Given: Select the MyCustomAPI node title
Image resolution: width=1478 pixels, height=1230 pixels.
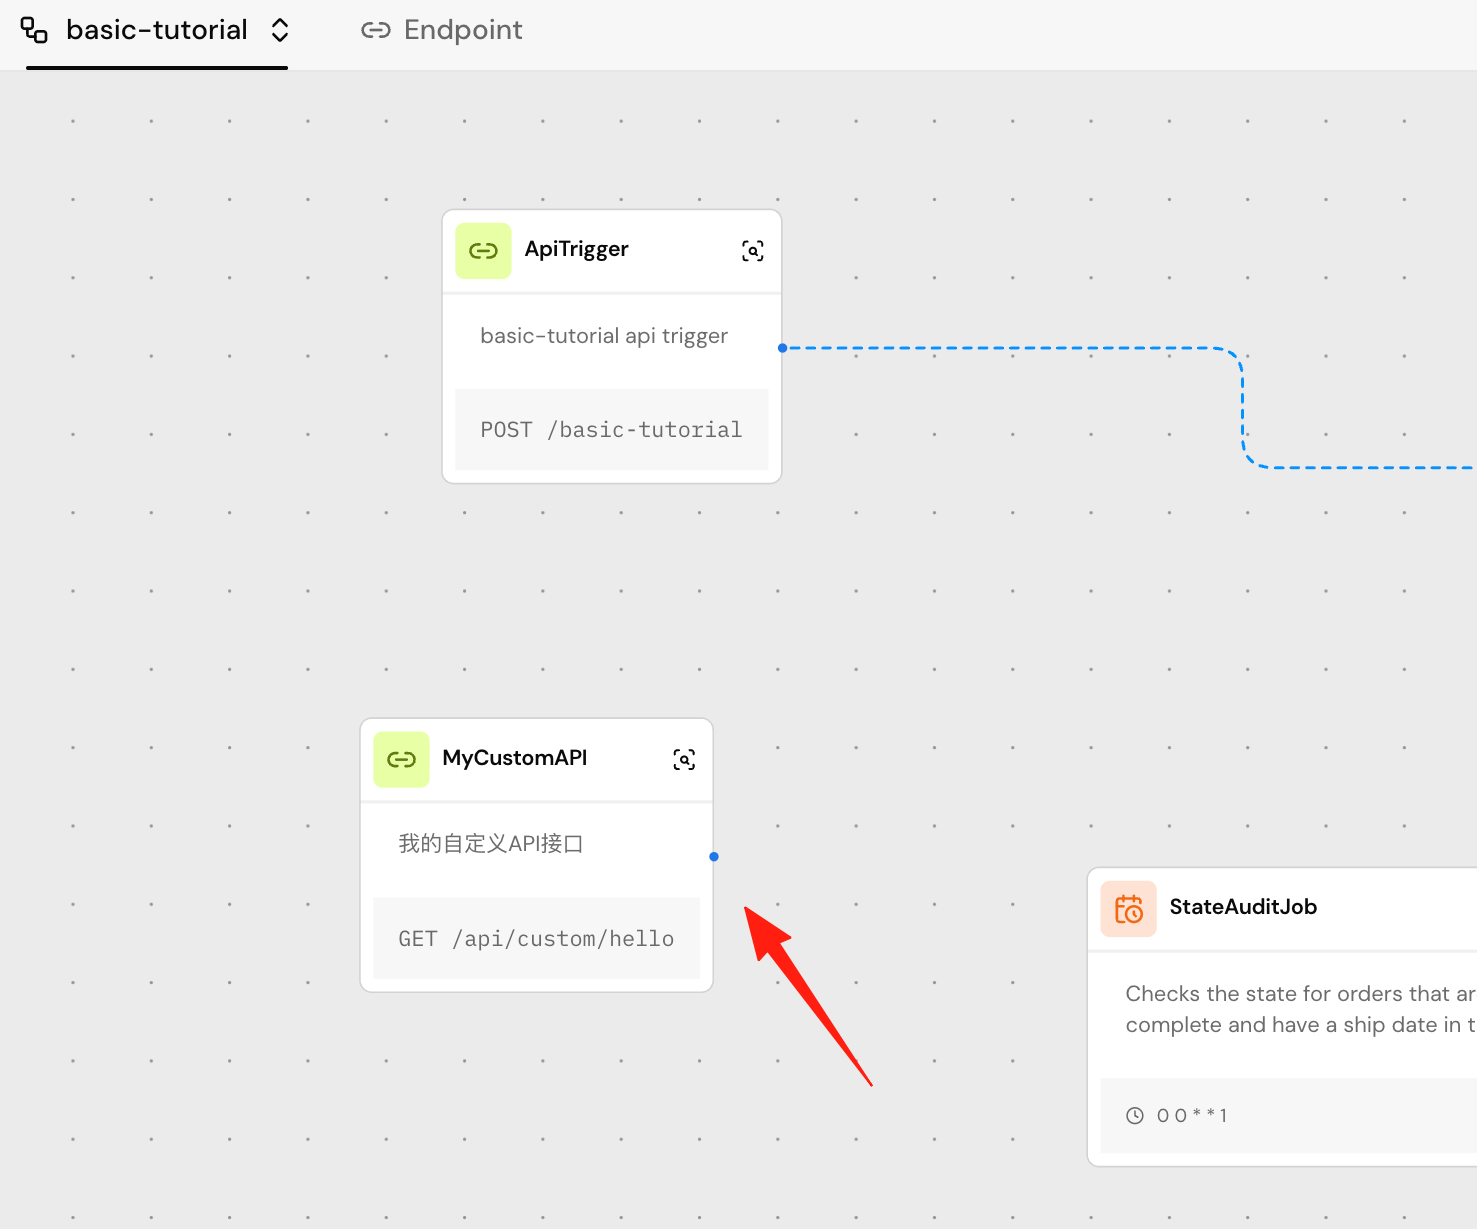Looking at the screenshot, I should point(515,758).
